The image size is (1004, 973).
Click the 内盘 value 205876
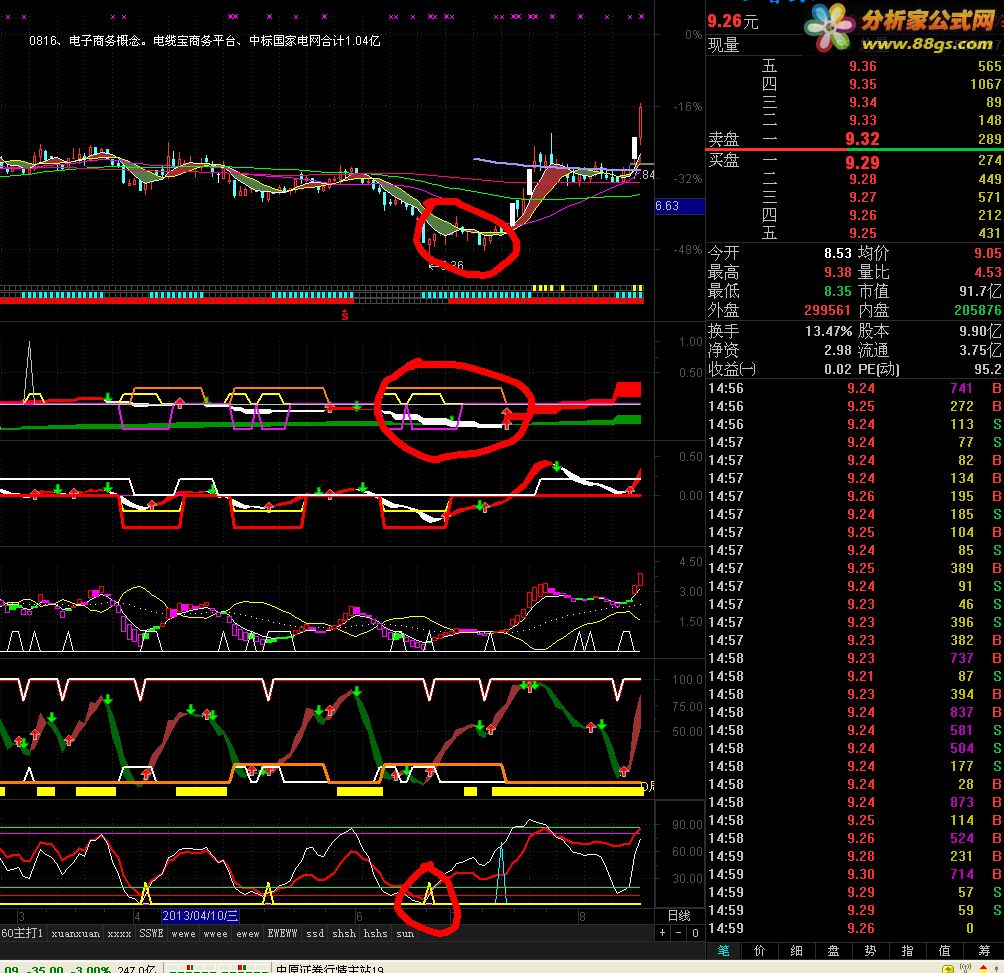click(978, 310)
